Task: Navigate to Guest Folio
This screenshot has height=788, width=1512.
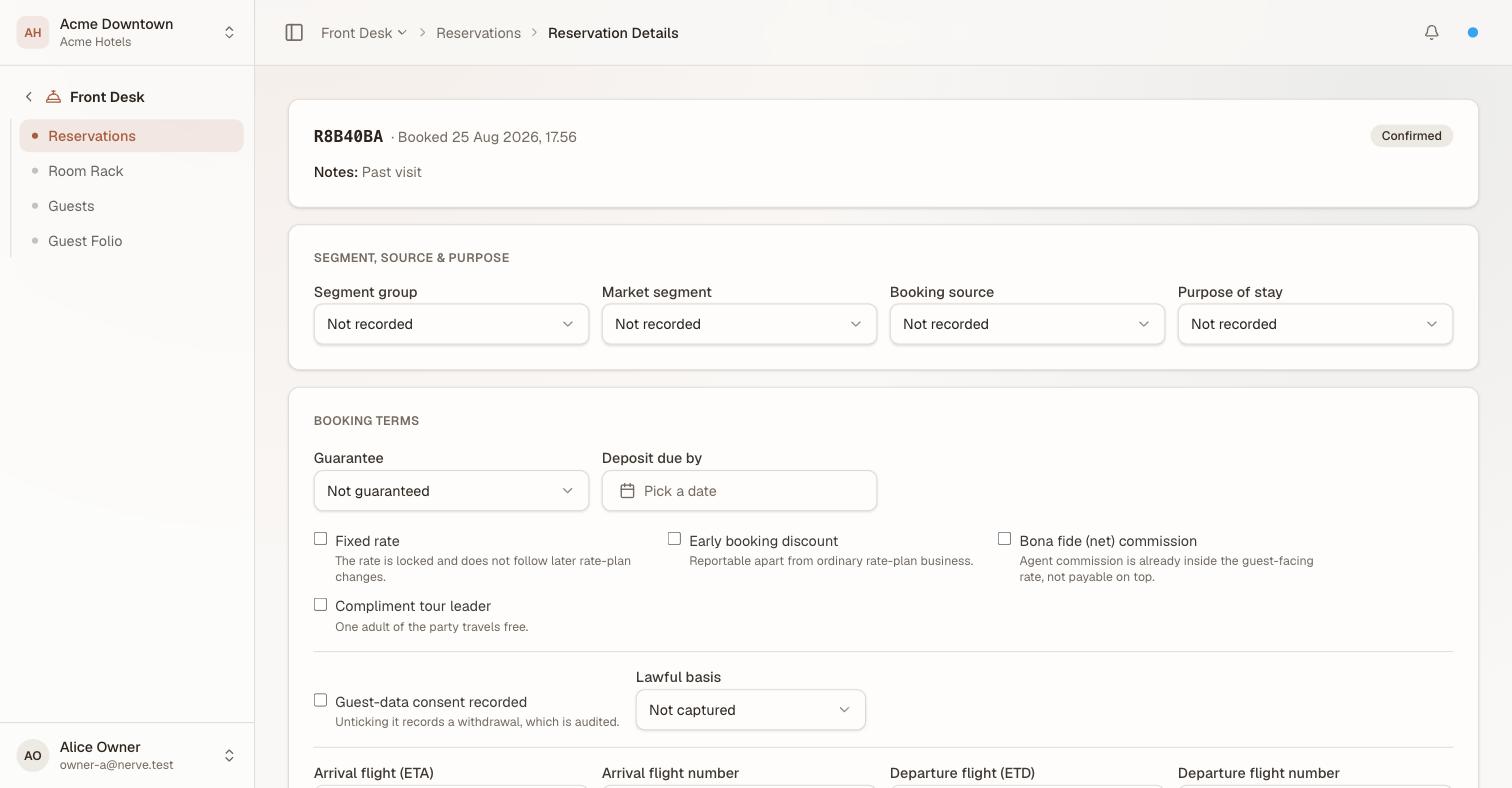Action: coord(131,241)
